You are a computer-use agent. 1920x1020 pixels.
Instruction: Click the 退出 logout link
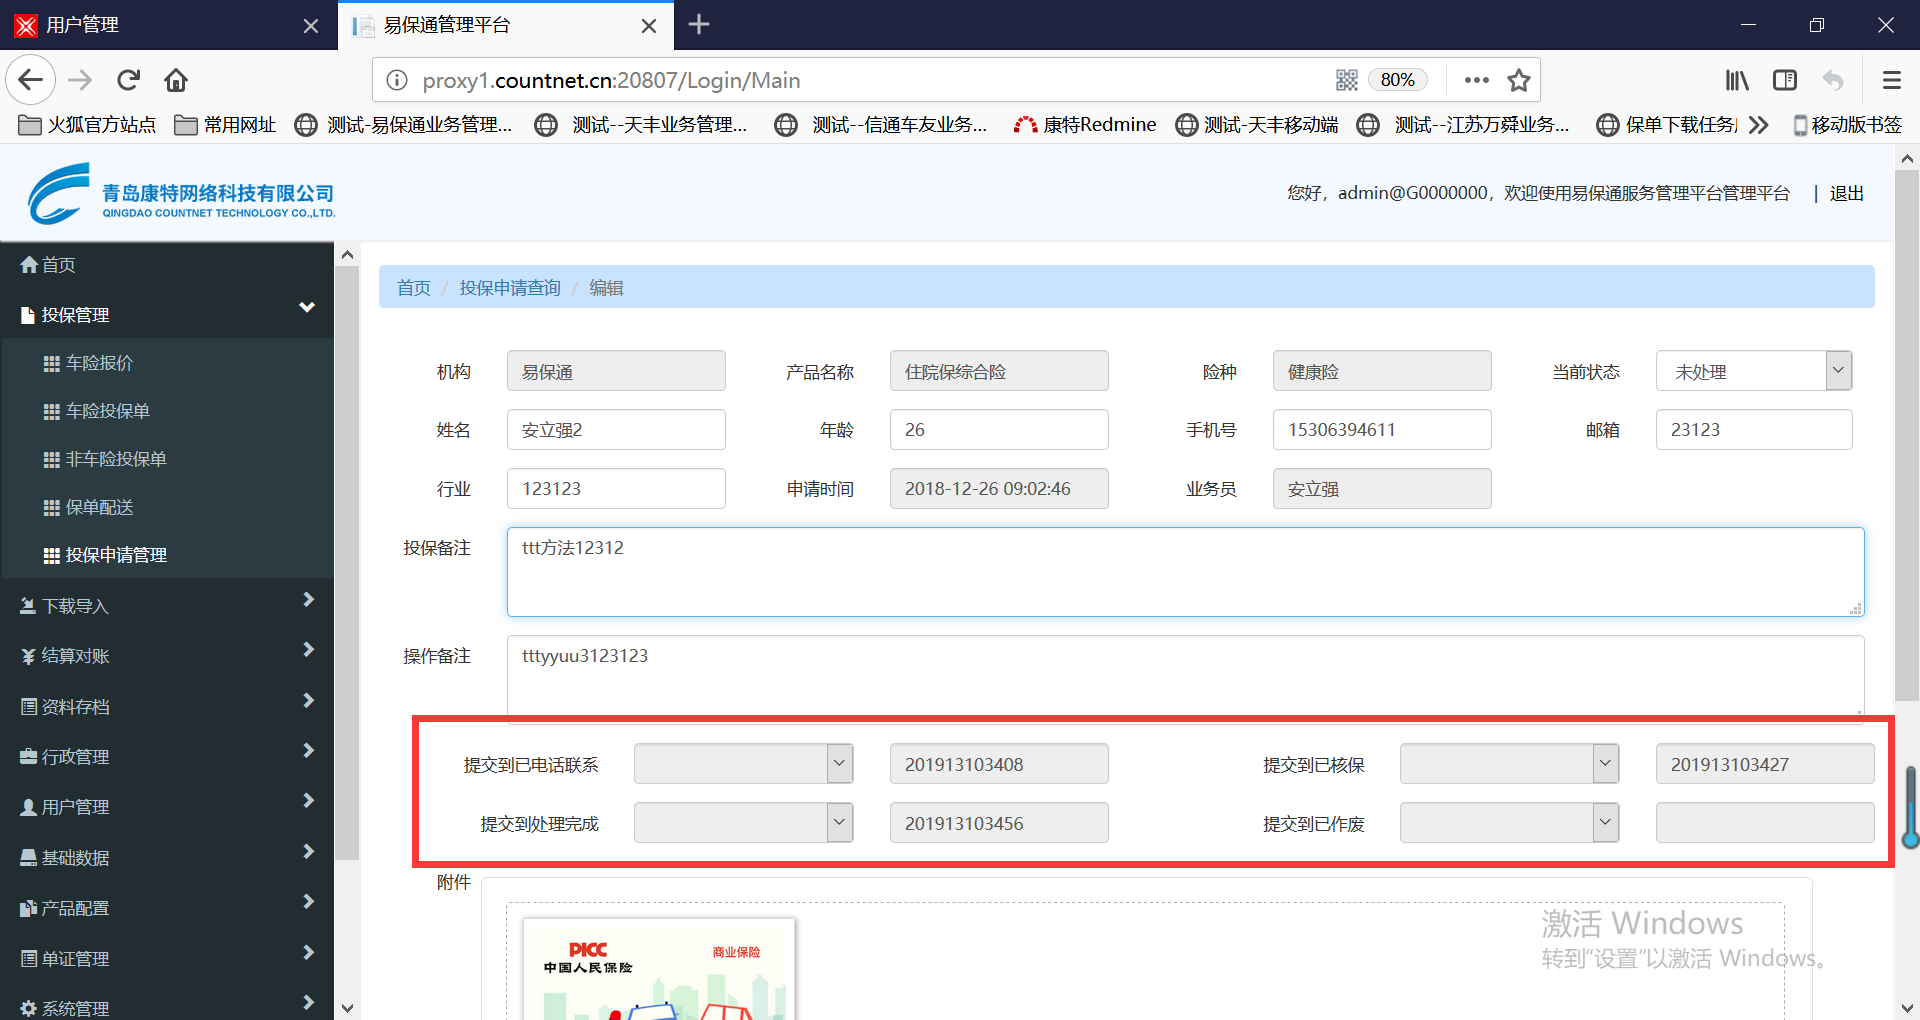coord(1846,193)
